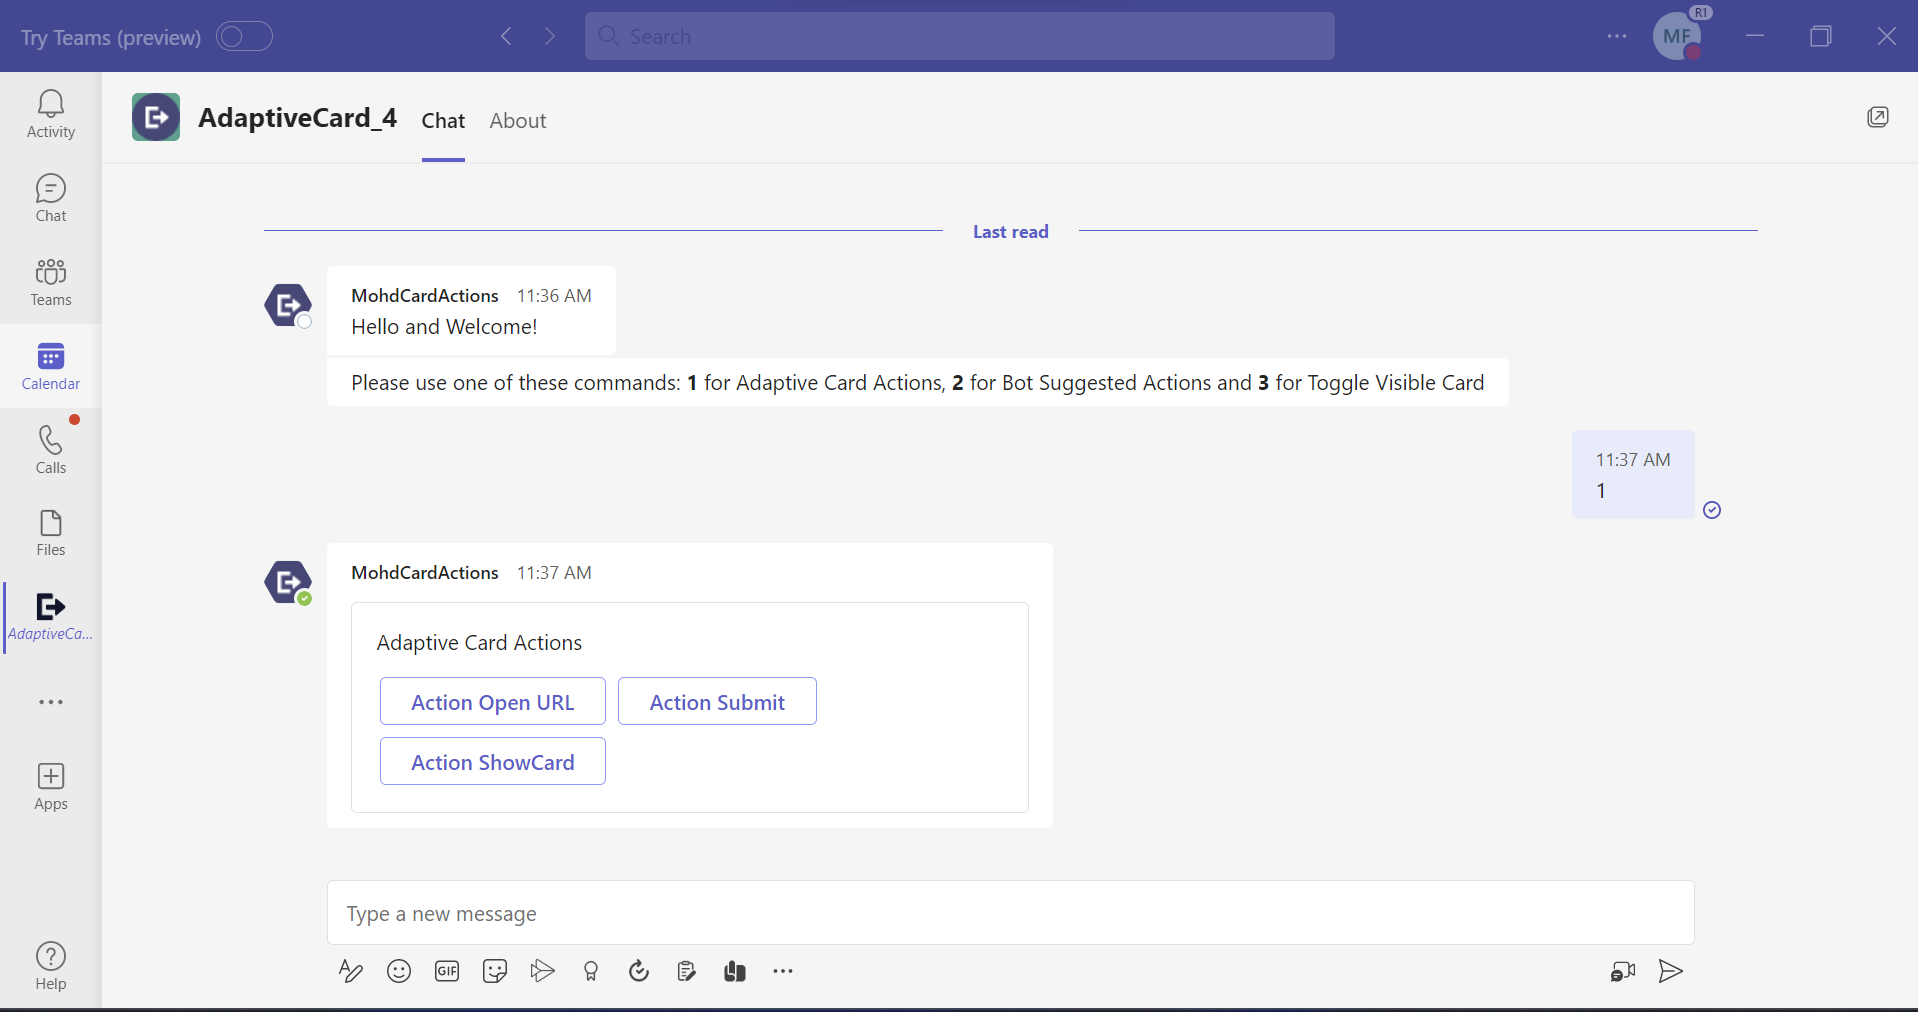The height and width of the screenshot is (1012, 1918).
Task: Open the Format text options
Action: click(x=350, y=971)
